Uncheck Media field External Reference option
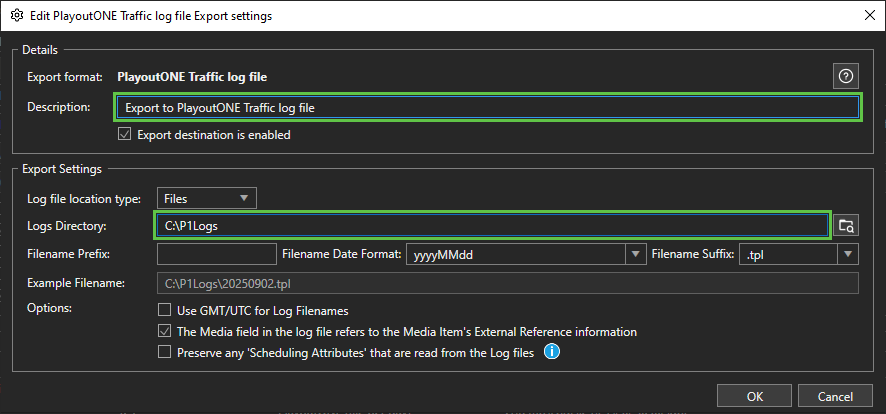The width and height of the screenshot is (886, 414). tap(164, 332)
